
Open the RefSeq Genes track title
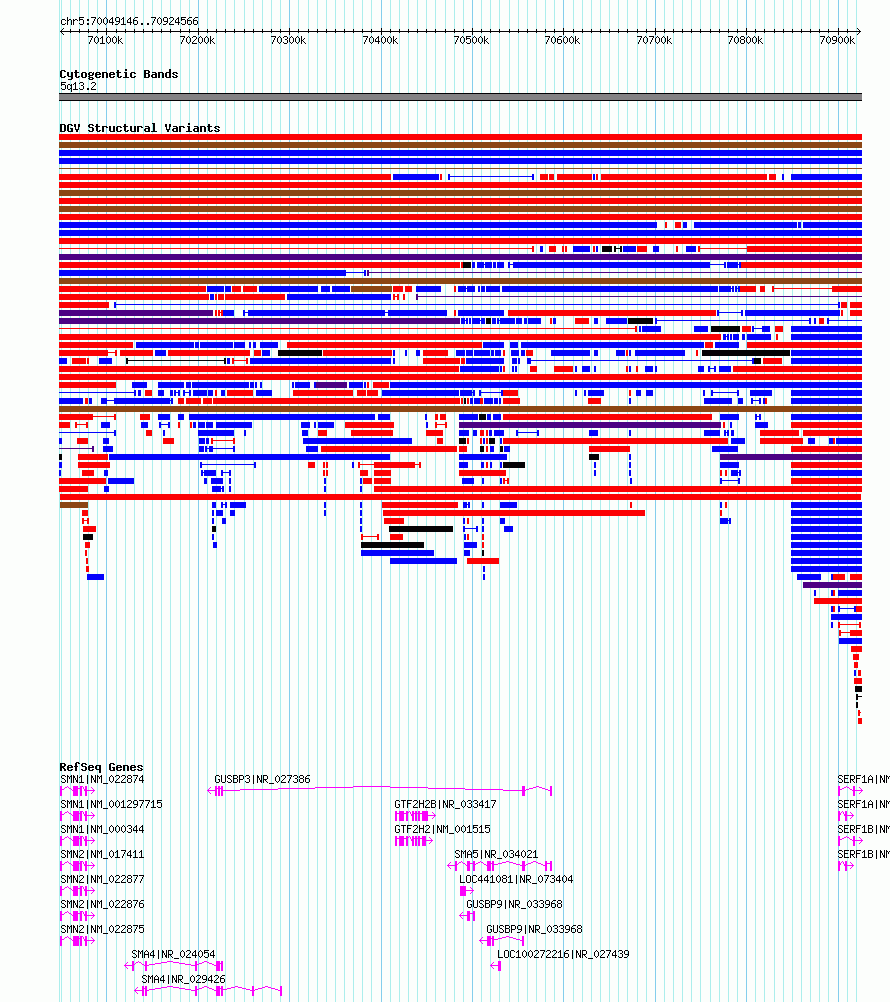coord(101,767)
